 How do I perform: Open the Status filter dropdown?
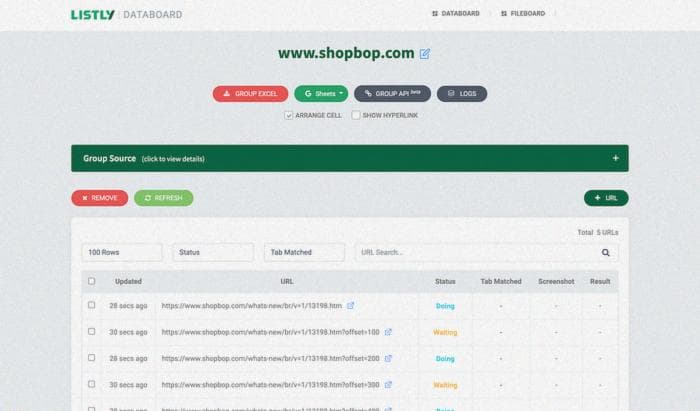(x=213, y=252)
